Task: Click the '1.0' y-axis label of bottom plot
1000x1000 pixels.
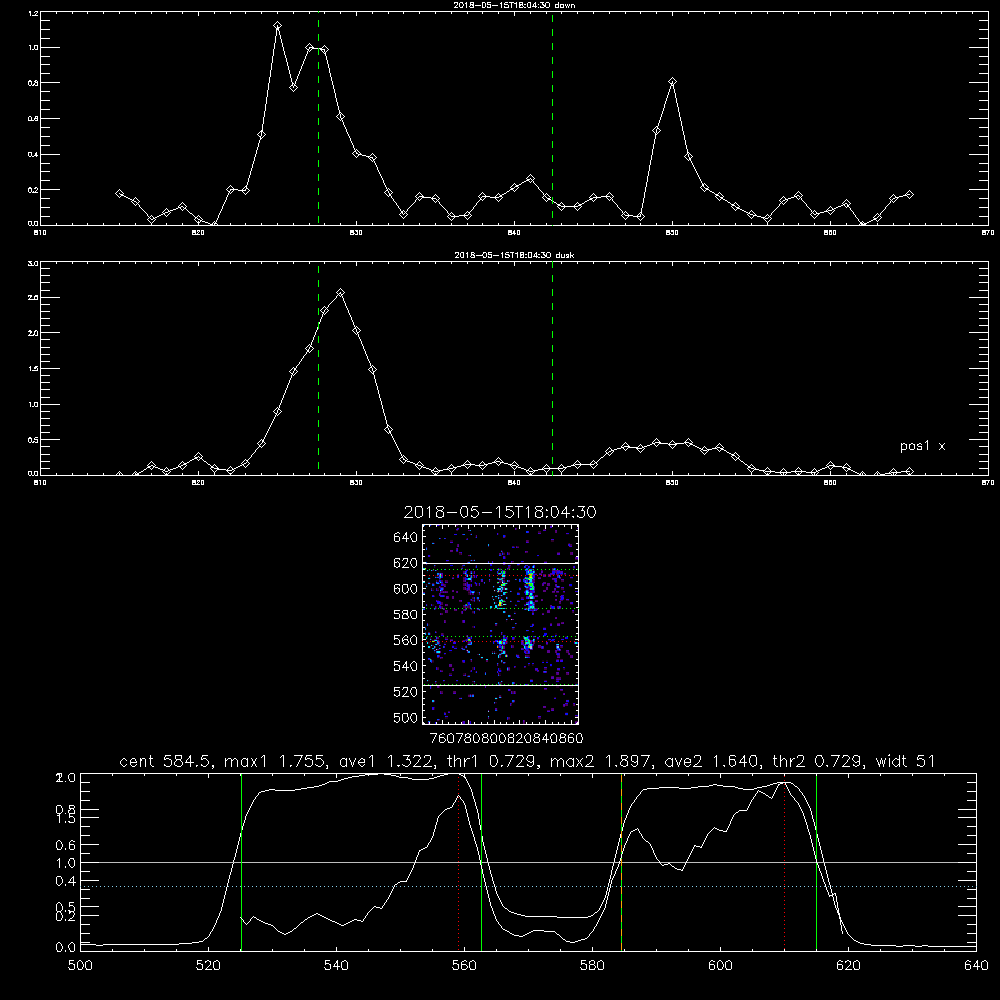Action: pyautogui.click(x=66, y=863)
